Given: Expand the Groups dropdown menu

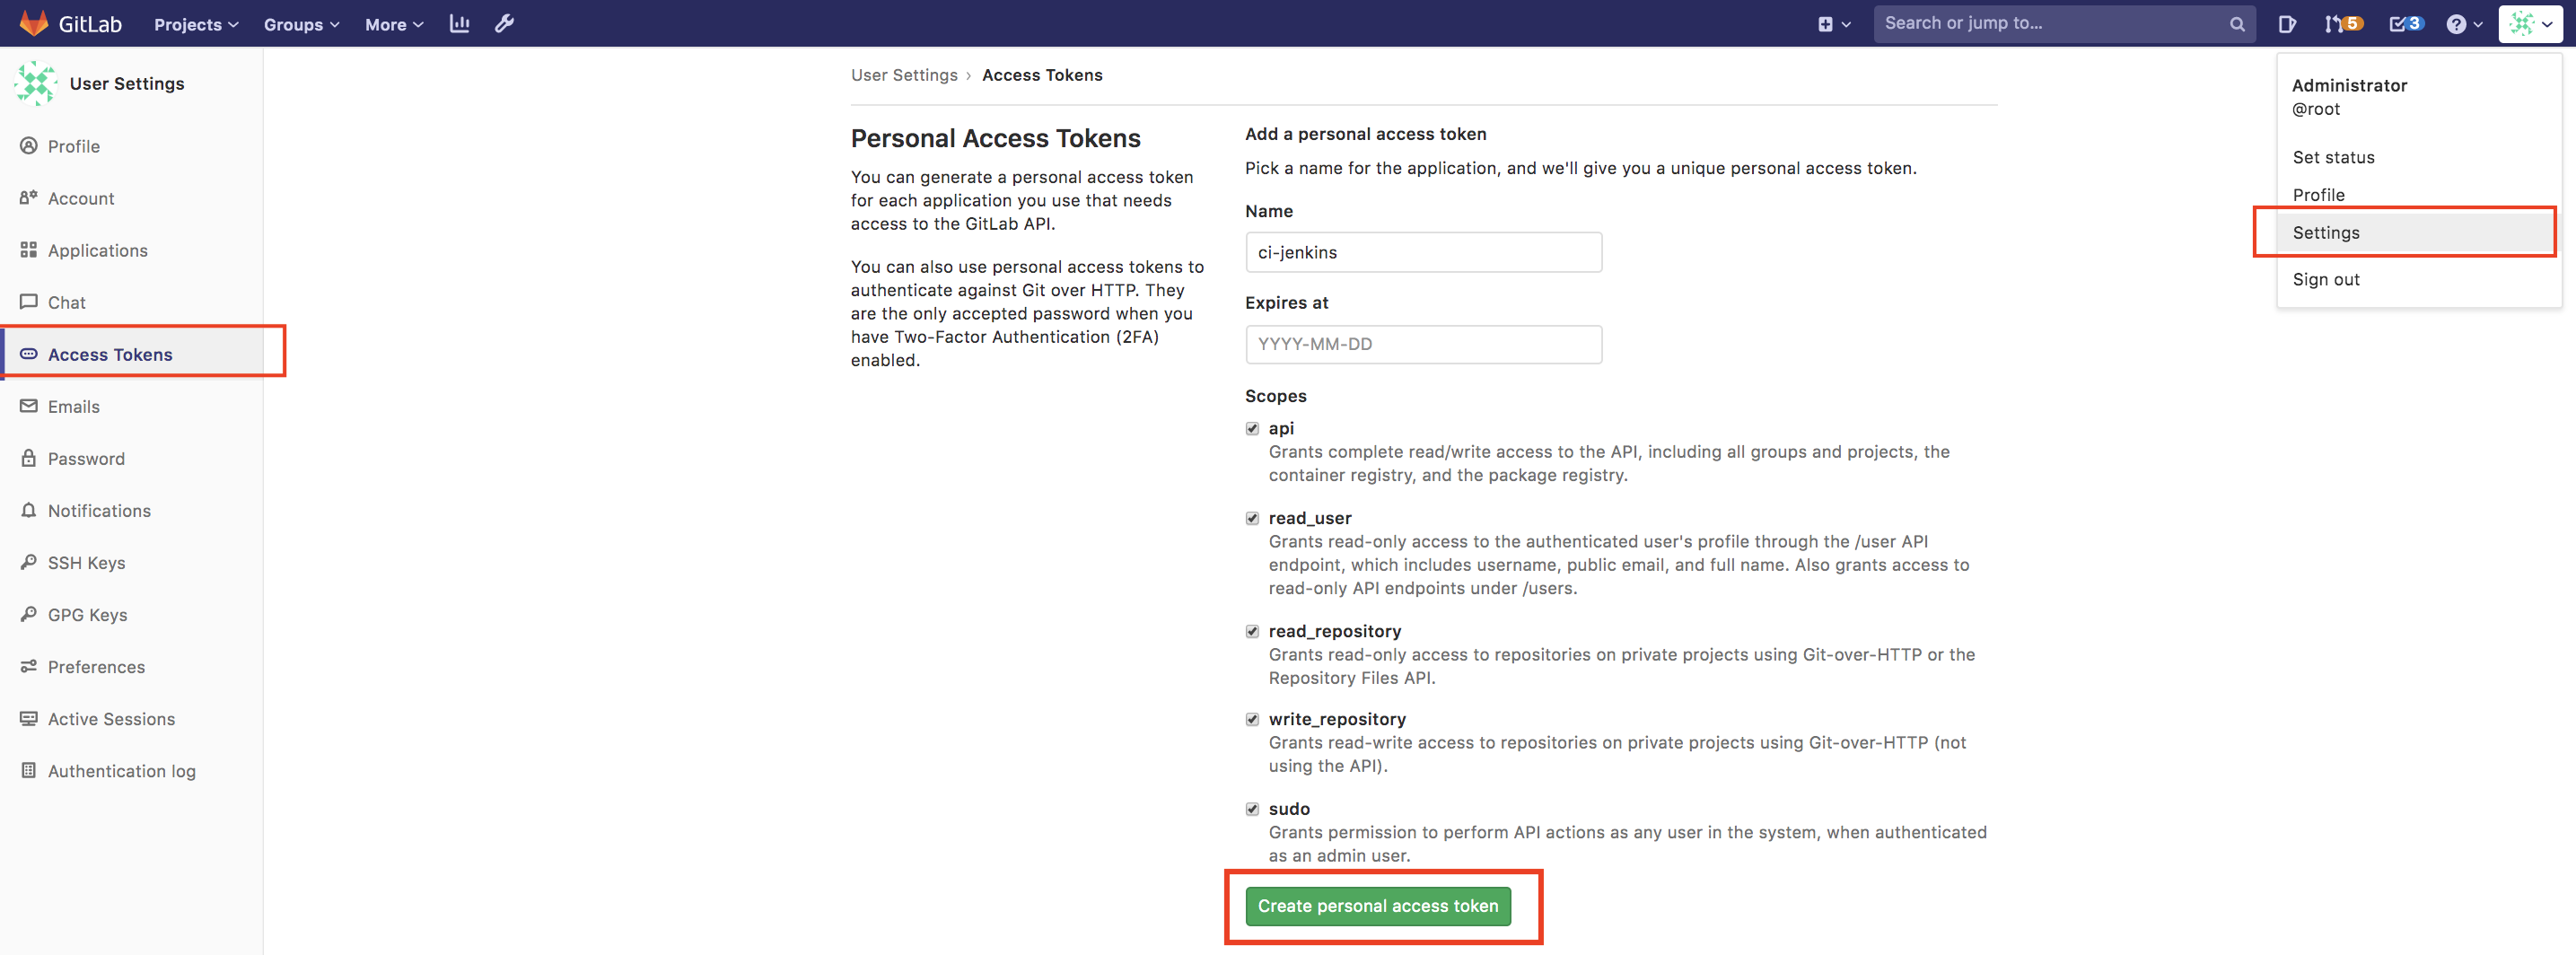Looking at the screenshot, I should pyautogui.click(x=301, y=24).
